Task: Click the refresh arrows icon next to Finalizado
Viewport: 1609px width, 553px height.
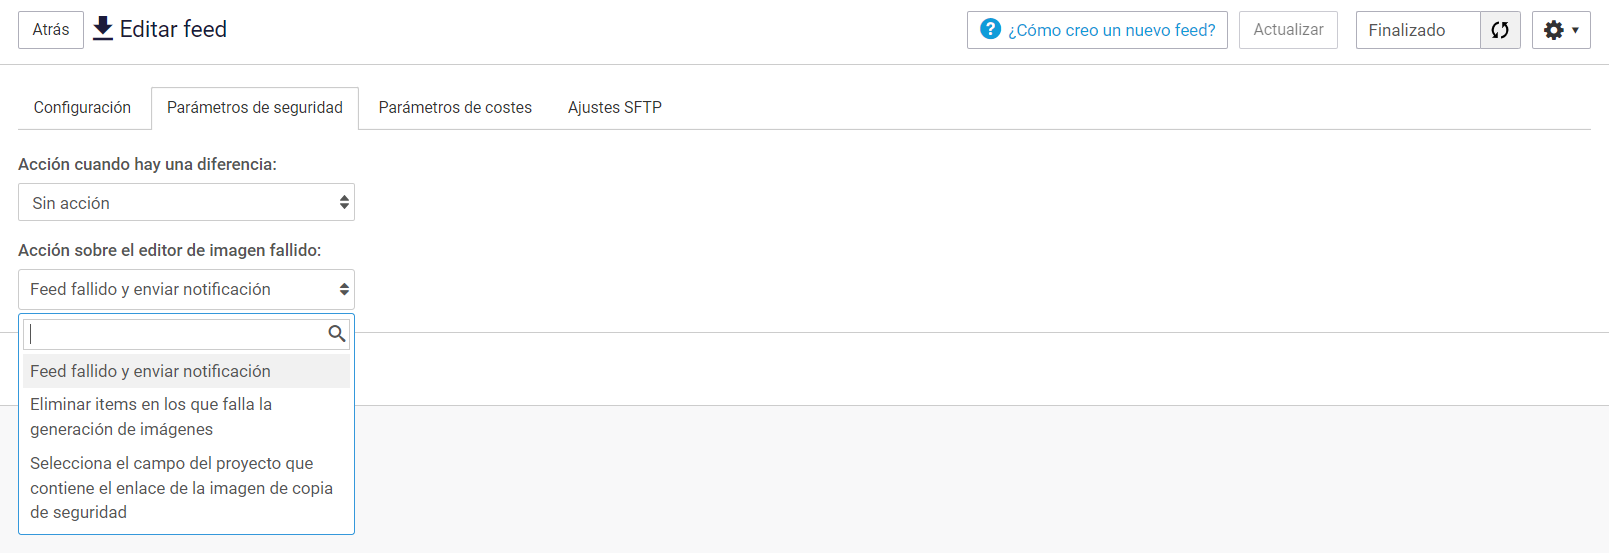Action: (x=1500, y=30)
